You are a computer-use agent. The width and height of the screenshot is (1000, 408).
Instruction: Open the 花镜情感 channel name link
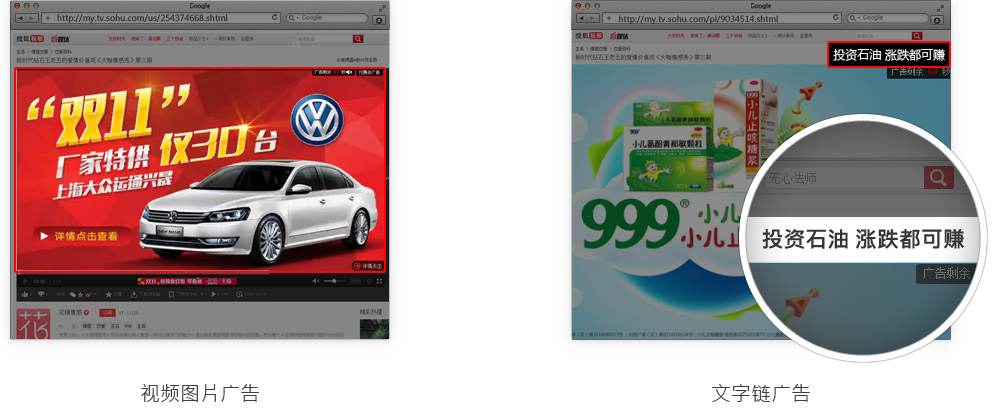click(x=71, y=312)
